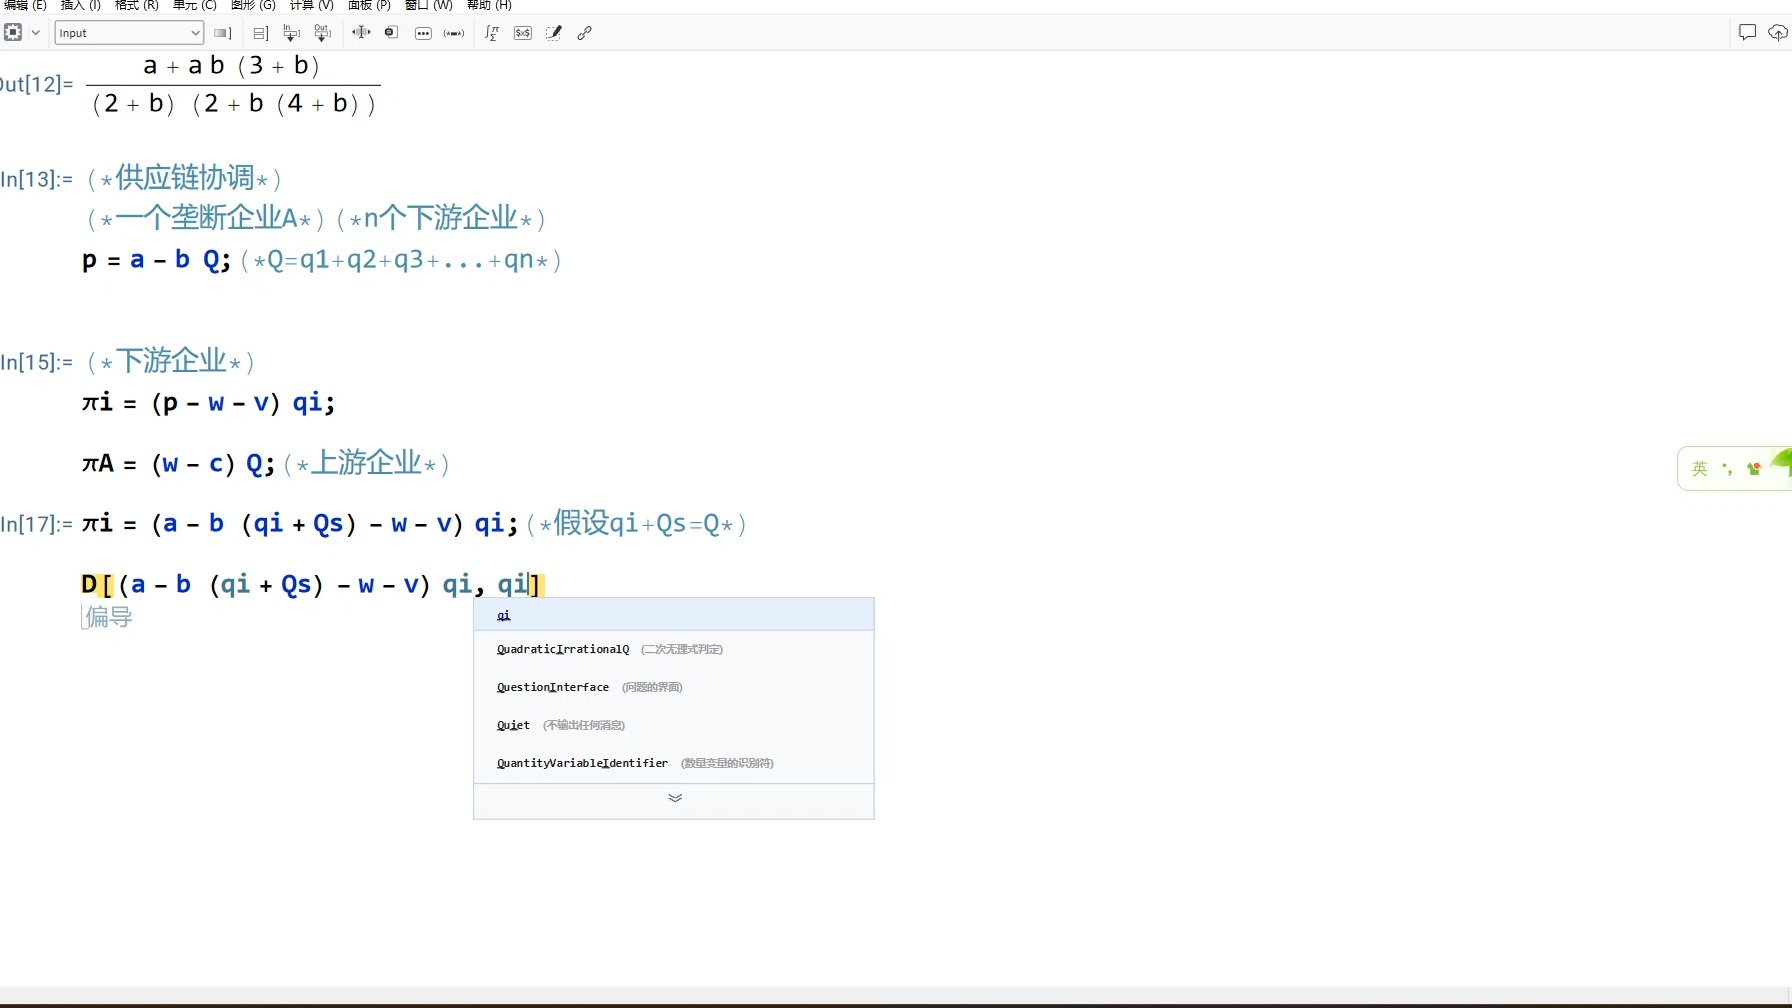Click the comment 上游企业
The height and width of the screenshot is (1008, 1792).
coord(367,463)
